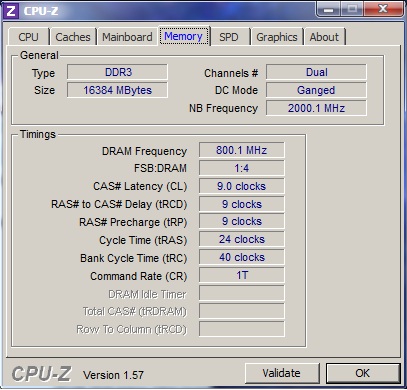Show the About tab

tap(324, 37)
